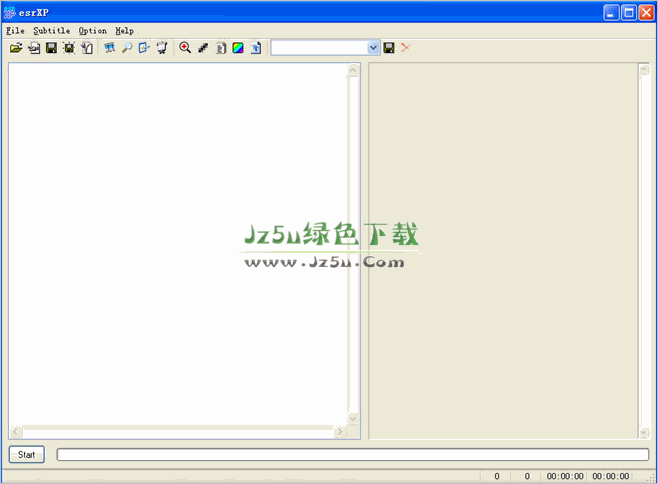
Task: Click the page with blue arrow icon
Action: click(x=256, y=48)
